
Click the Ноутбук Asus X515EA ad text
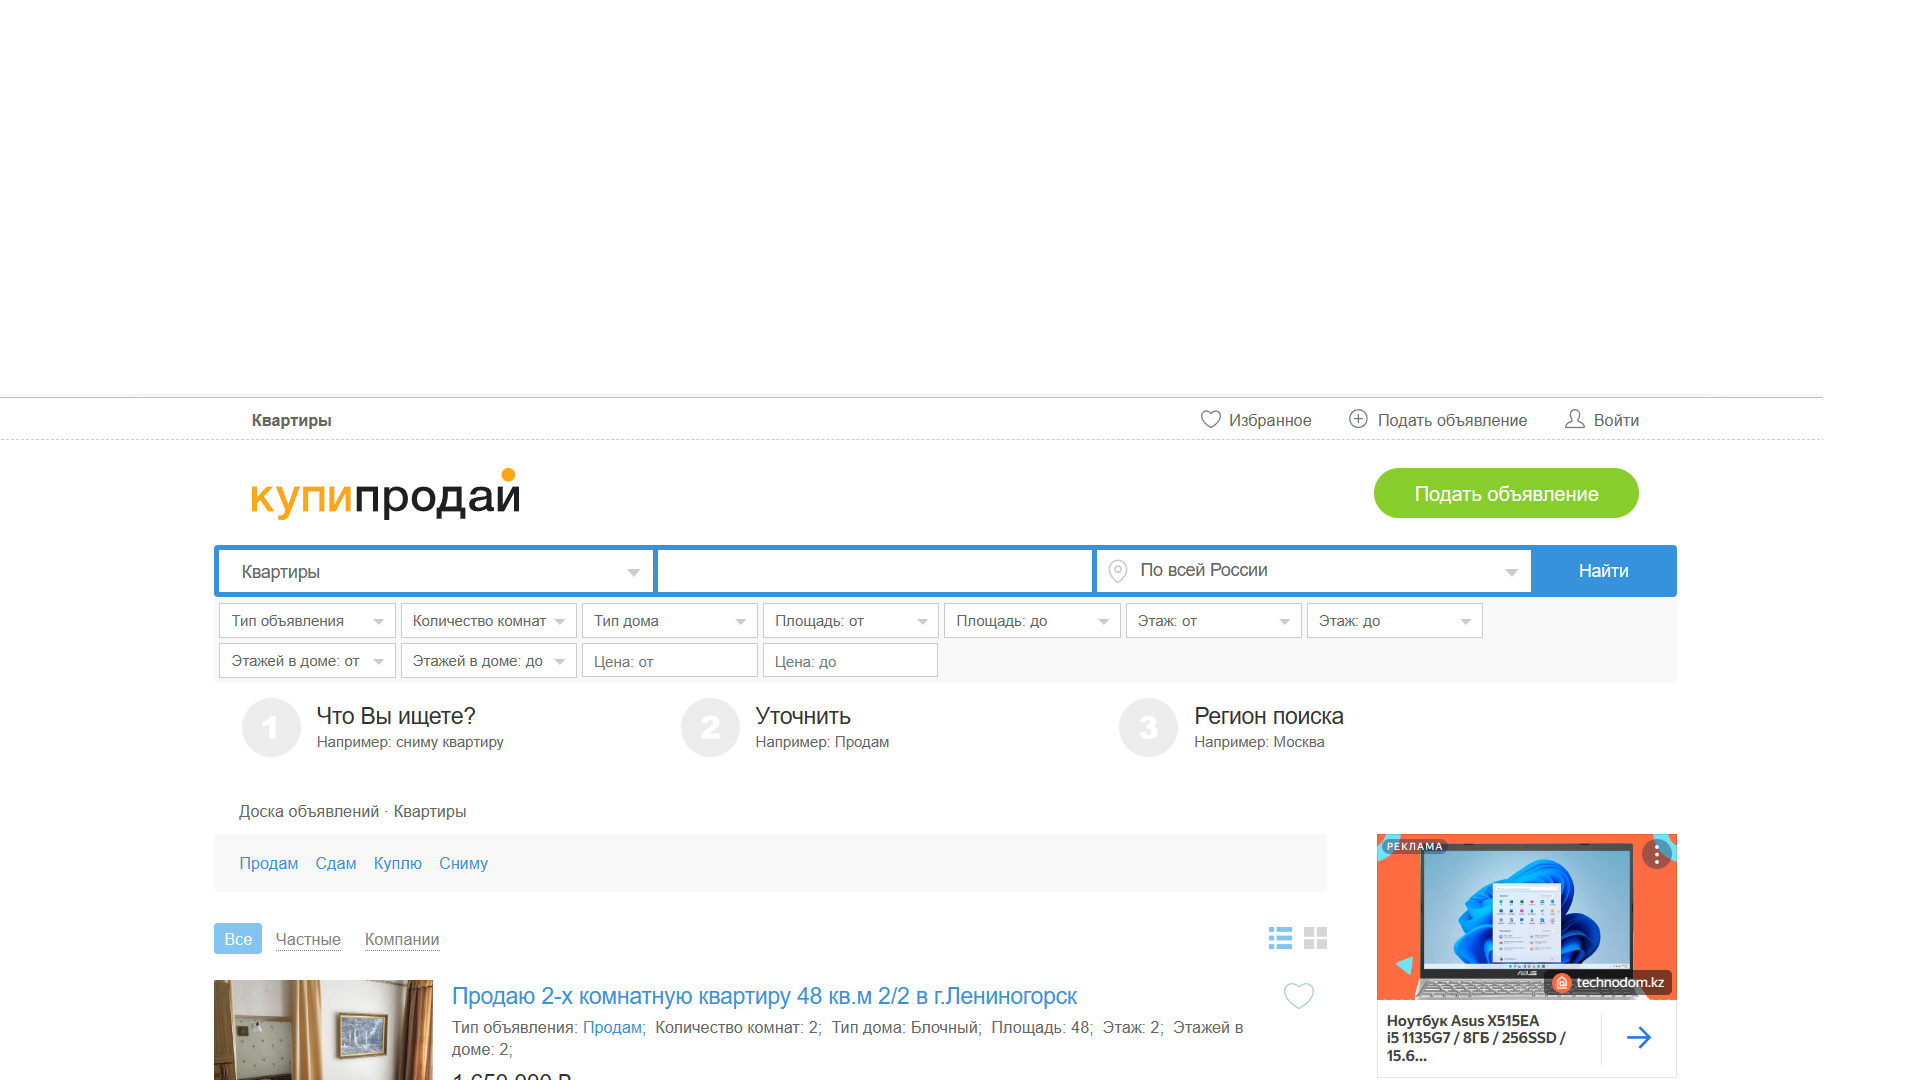1477,1038
